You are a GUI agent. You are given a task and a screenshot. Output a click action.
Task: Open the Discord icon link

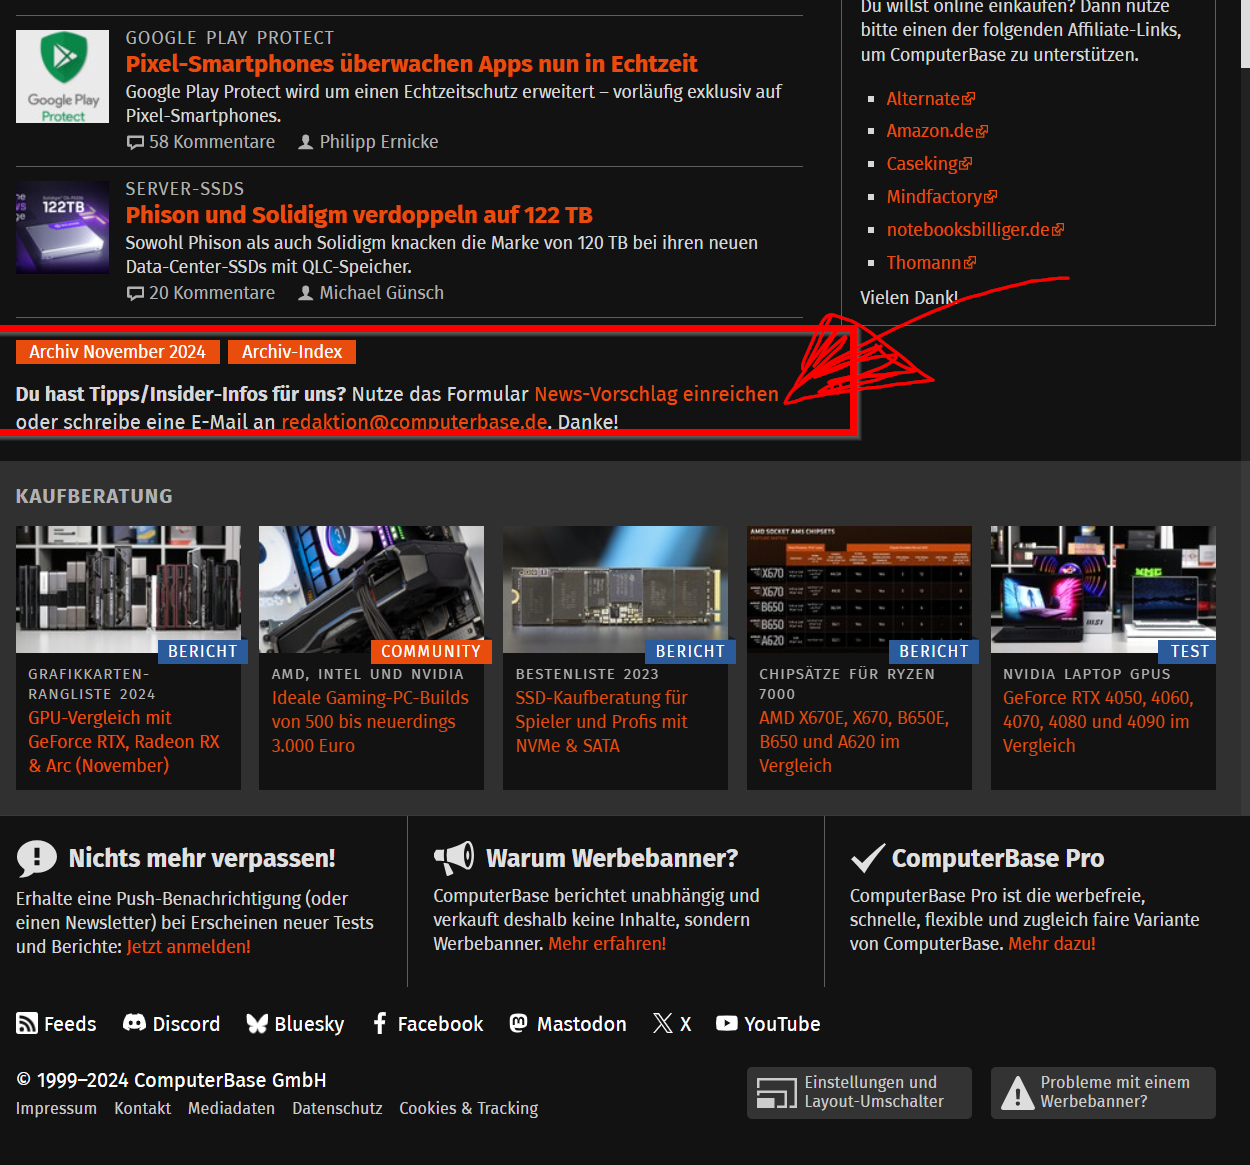click(134, 1023)
